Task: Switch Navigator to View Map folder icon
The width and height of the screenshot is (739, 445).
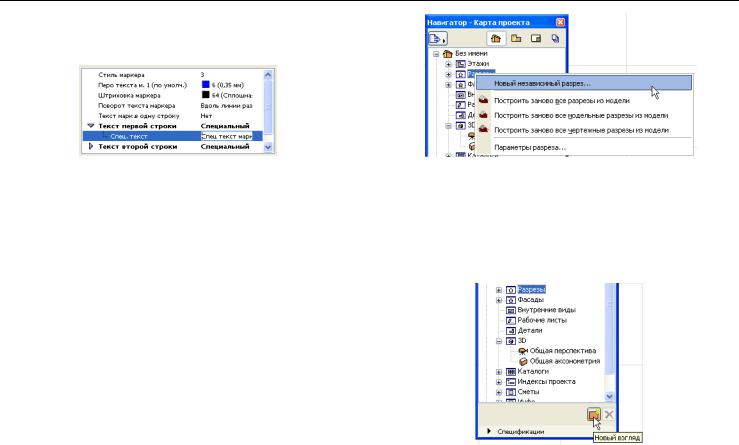Action: coord(516,39)
